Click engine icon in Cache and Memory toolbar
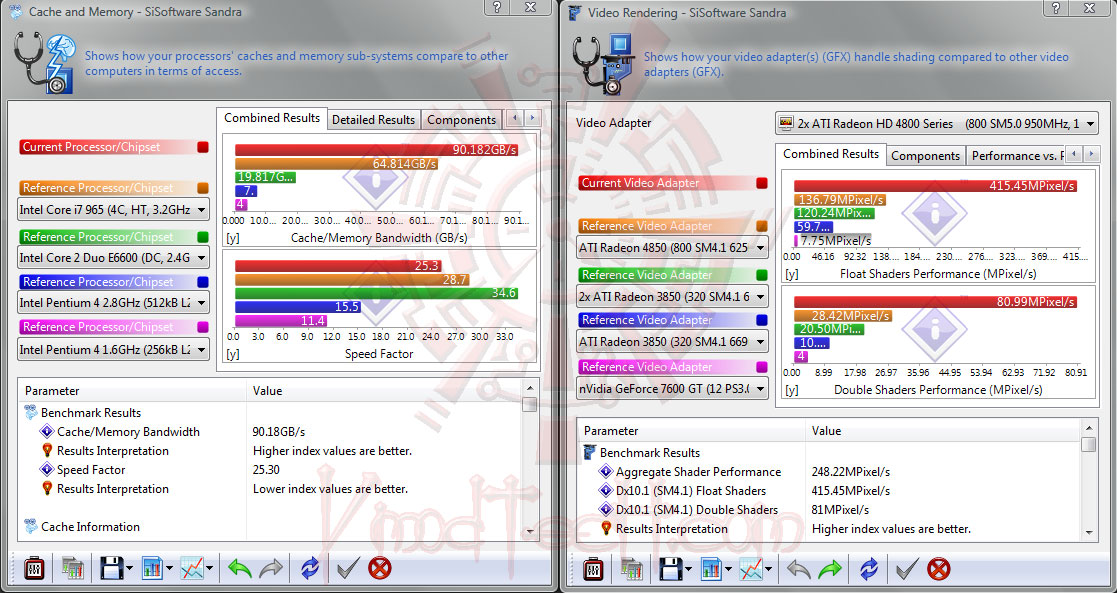This screenshot has width=1117, height=593. (x=33, y=568)
